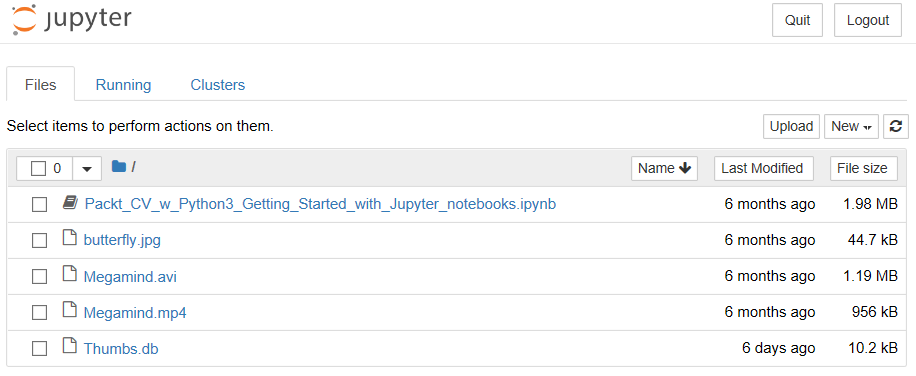Expand the New dropdown menu
This screenshot has width=916, height=376.
[851, 126]
